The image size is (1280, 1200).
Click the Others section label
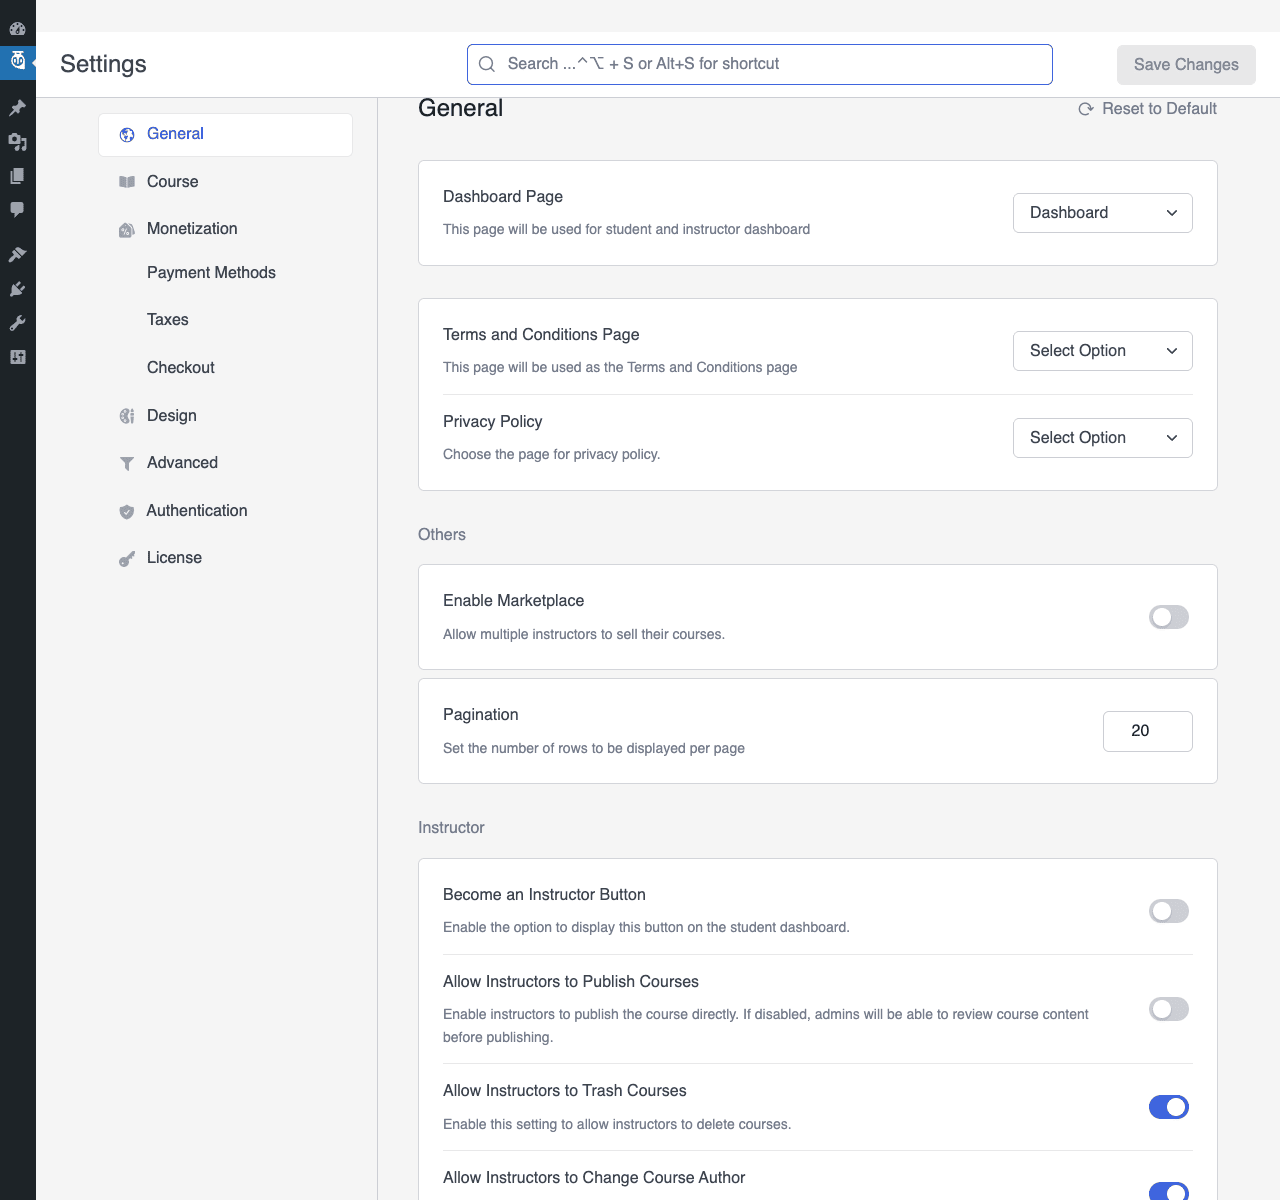coord(442,535)
